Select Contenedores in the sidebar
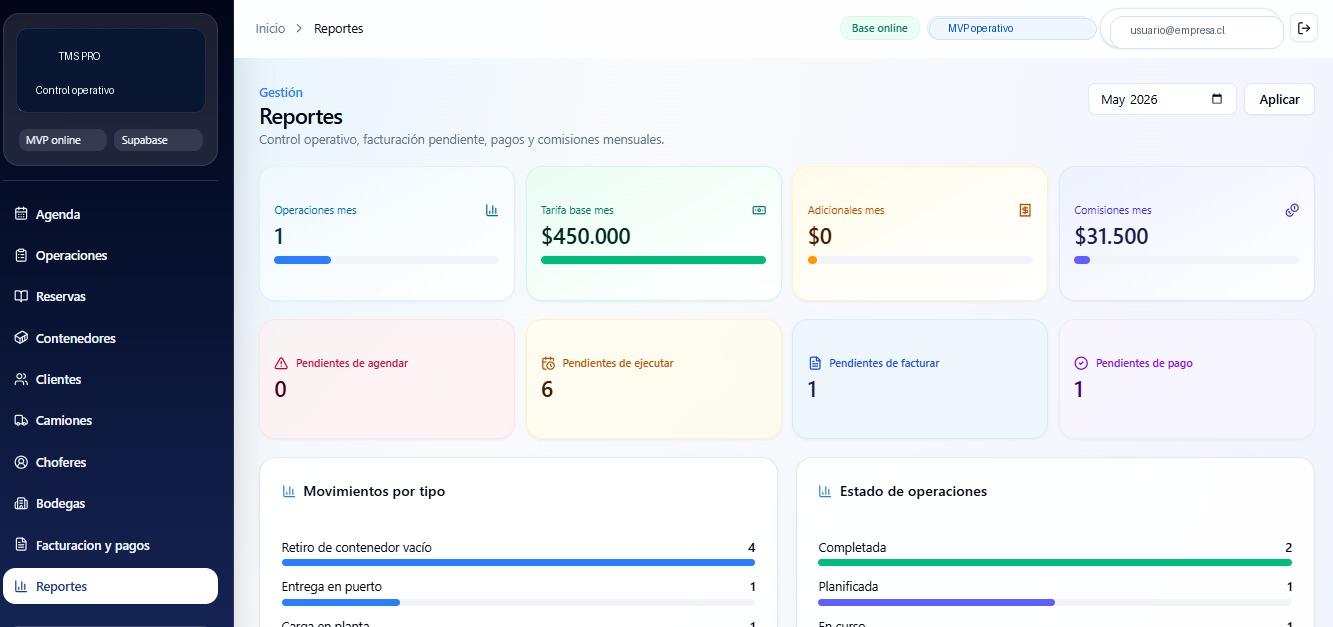The width and height of the screenshot is (1333, 627). pyautogui.click(x=110, y=338)
